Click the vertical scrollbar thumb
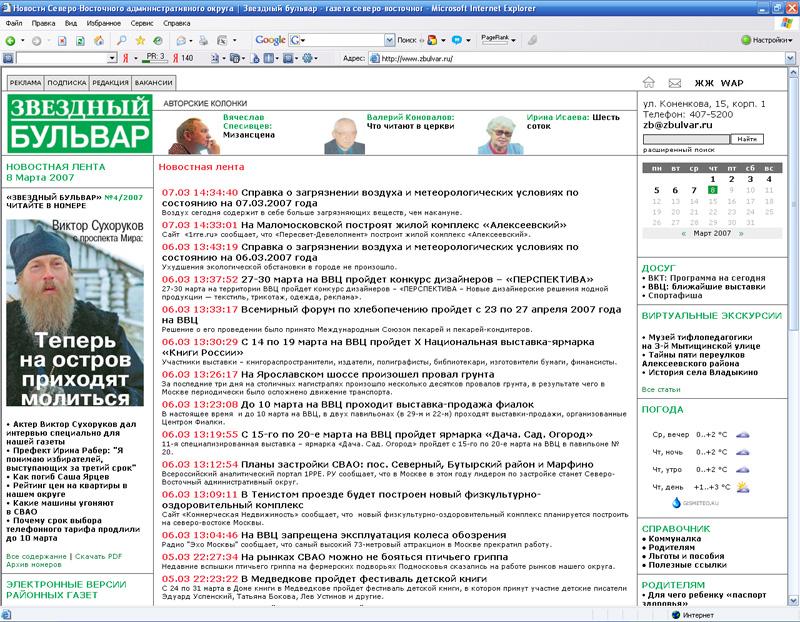The height and width of the screenshot is (622, 800). [x=793, y=204]
